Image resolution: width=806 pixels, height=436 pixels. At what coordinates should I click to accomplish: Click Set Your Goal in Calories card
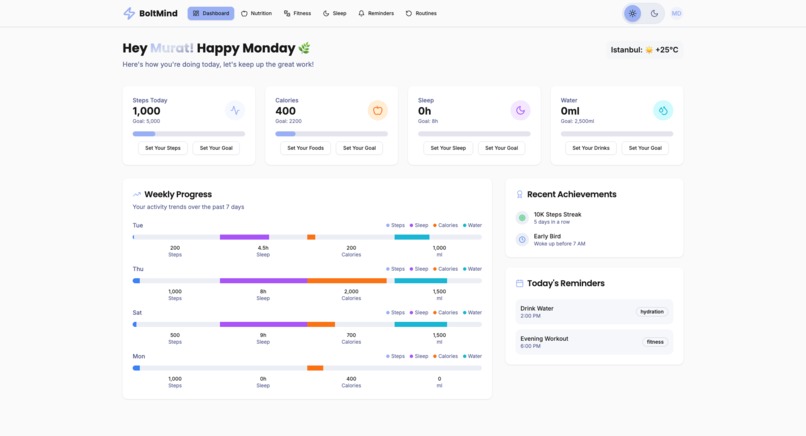click(x=359, y=148)
